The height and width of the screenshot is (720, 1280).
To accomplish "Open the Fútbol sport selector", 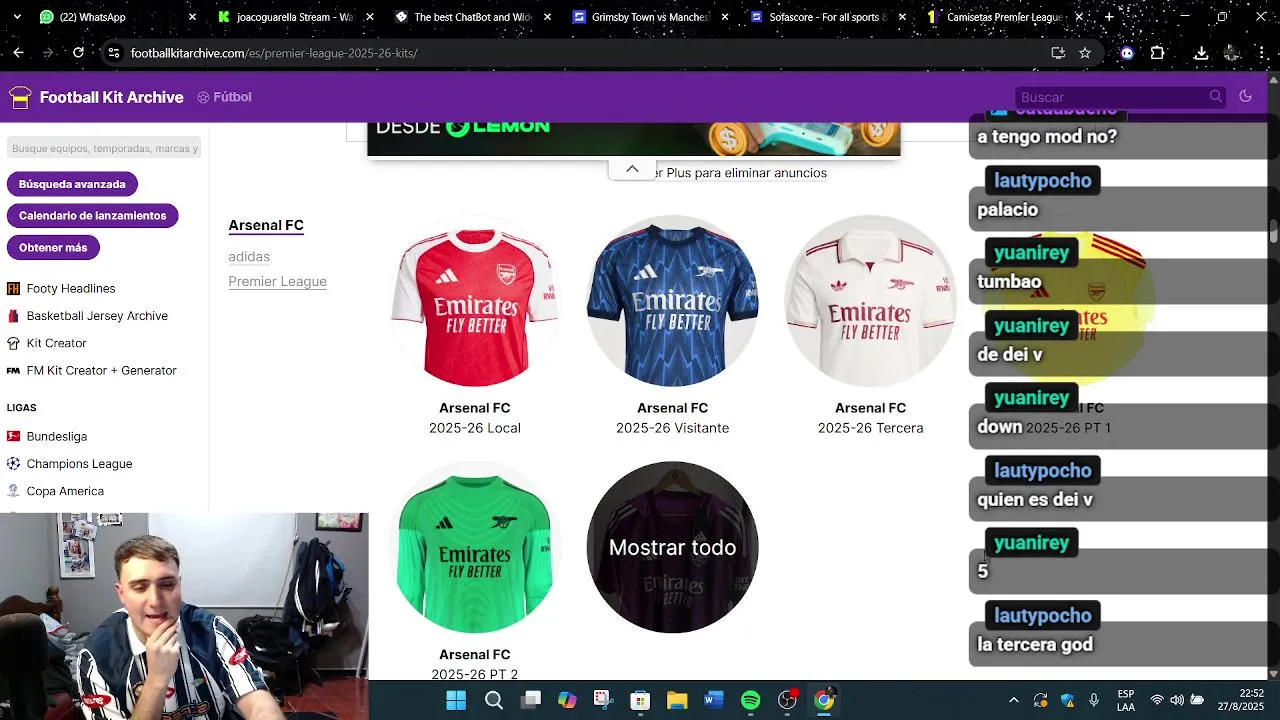I will (224, 97).
